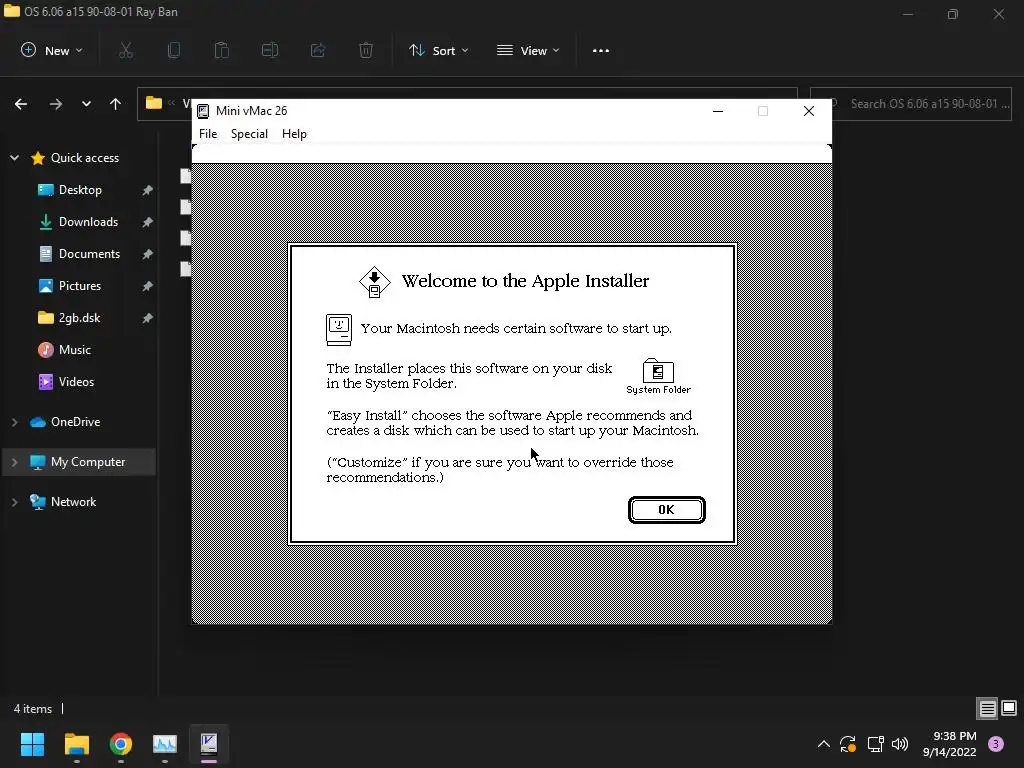
Task: Open Google Chrome from the taskbar
Action: (121, 744)
